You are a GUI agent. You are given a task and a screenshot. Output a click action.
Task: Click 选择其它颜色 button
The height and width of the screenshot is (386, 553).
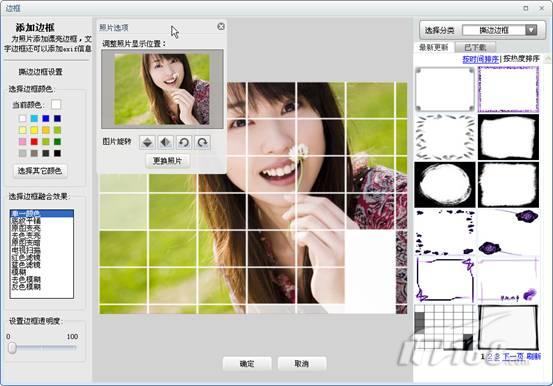pyautogui.click(x=40, y=171)
